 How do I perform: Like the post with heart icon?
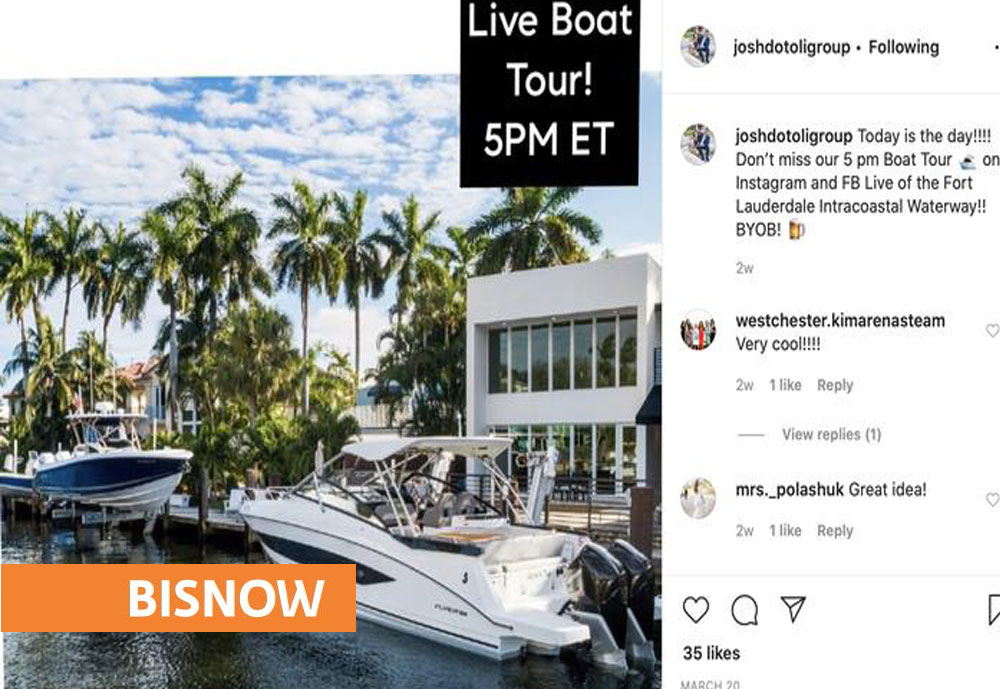tap(696, 610)
